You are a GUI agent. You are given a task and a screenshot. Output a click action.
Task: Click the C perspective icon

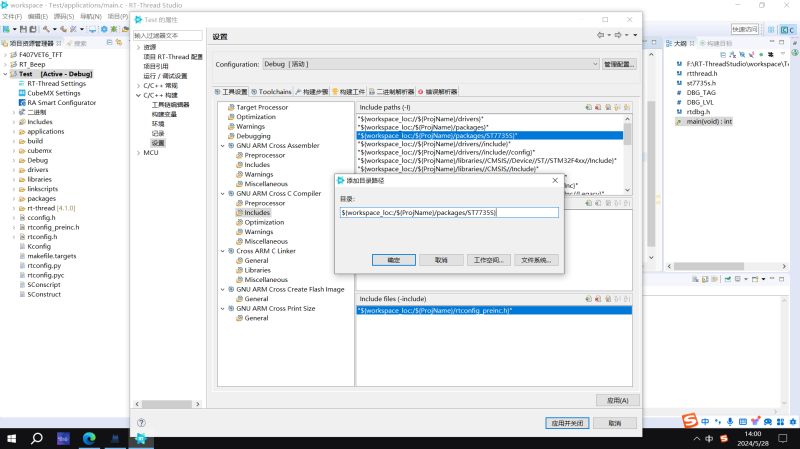coord(787,30)
